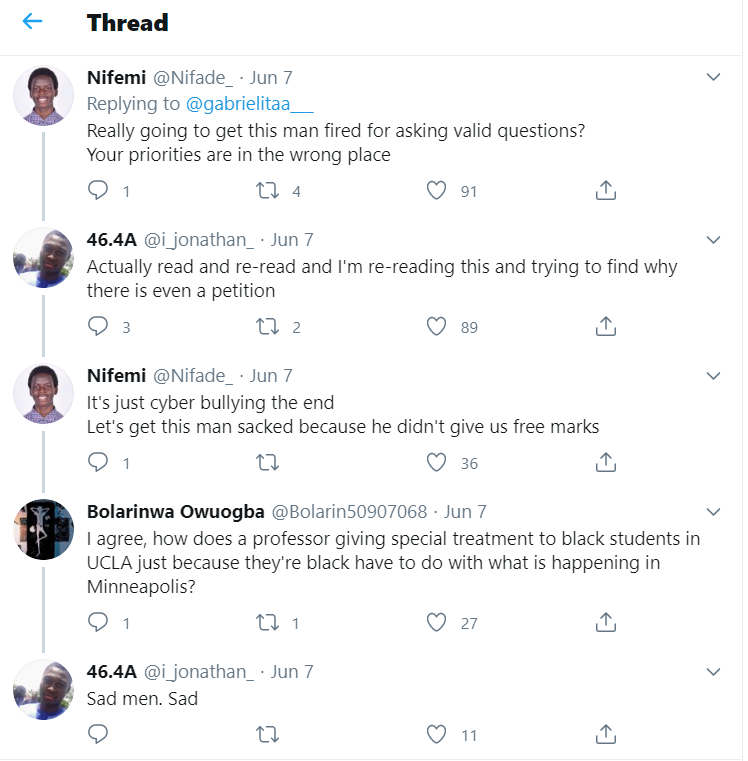748x761 pixels.
Task: Like Bolarinwa Owuogba's tweet
Action: [x=436, y=622]
